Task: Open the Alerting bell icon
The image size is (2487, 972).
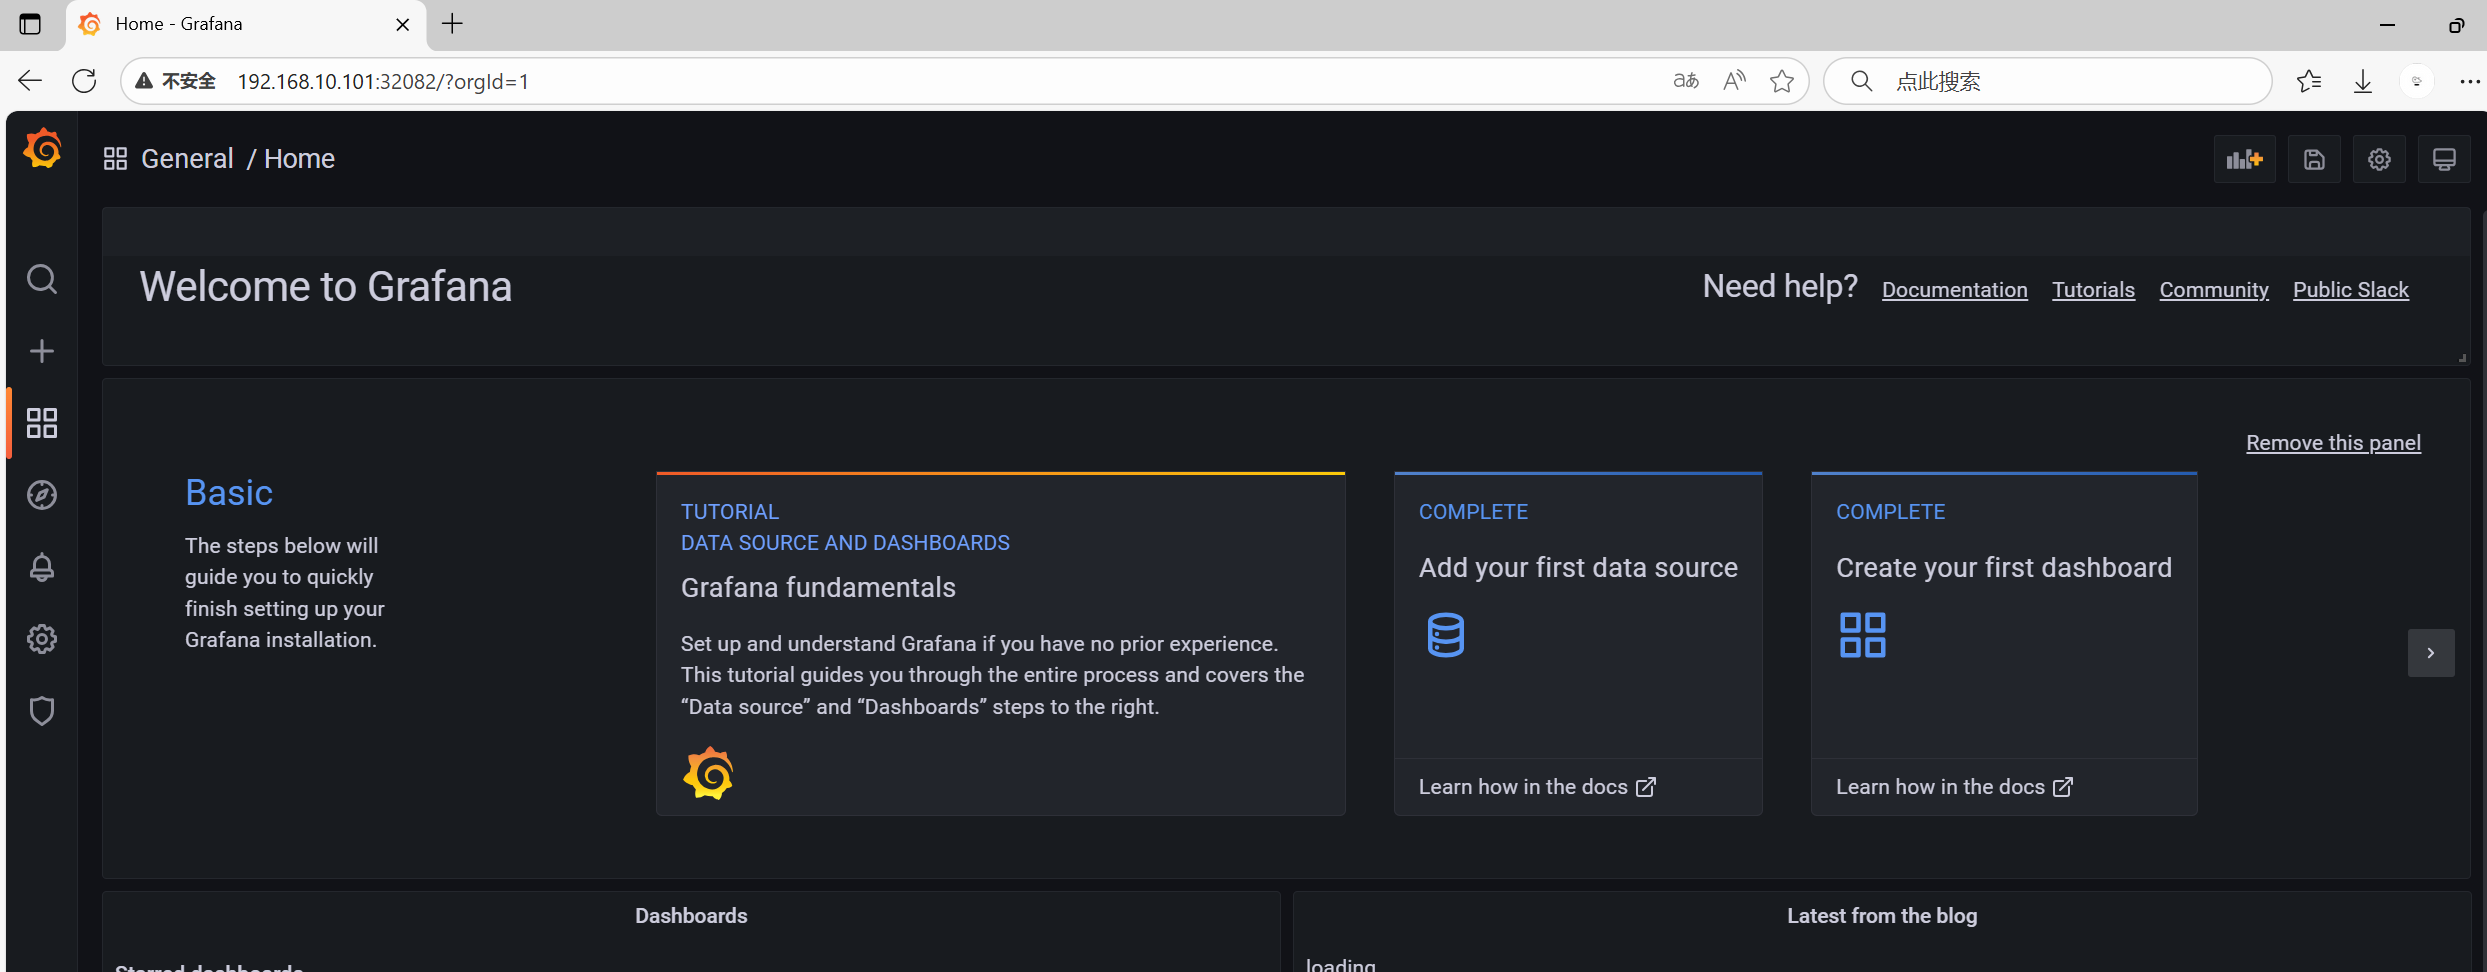Action: pyautogui.click(x=42, y=567)
